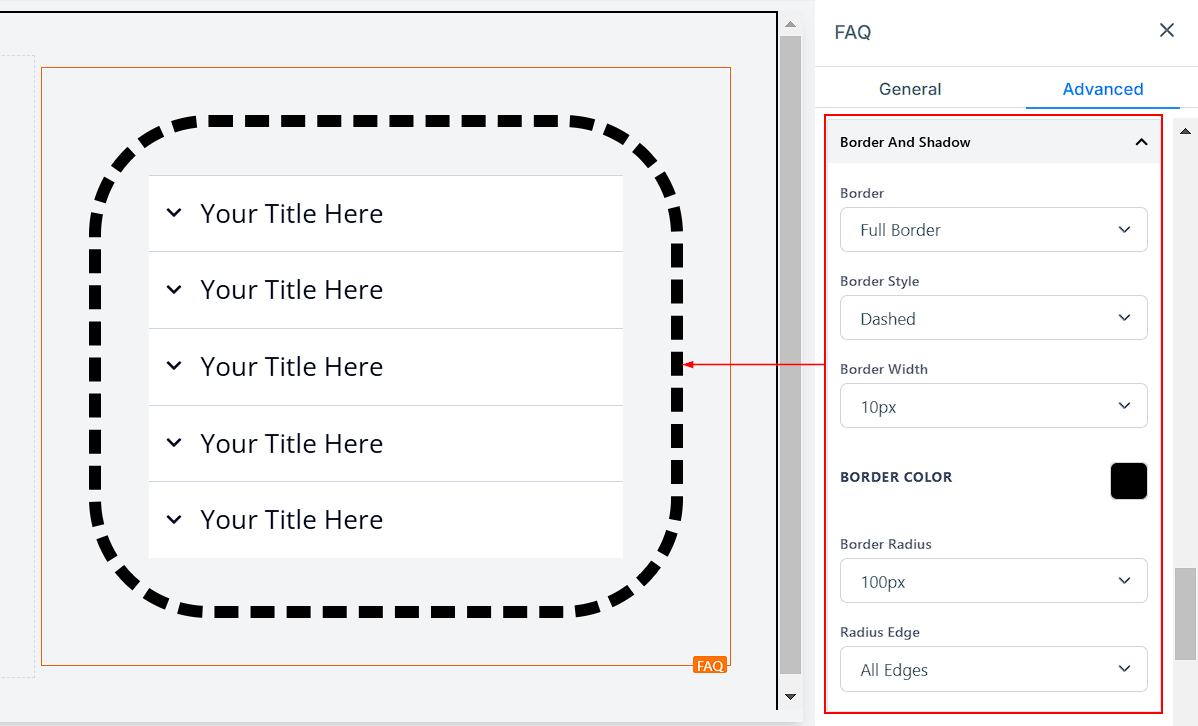Collapse the Border And Shadow section
Image resolution: width=1198 pixels, height=726 pixels.
pos(1141,142)
